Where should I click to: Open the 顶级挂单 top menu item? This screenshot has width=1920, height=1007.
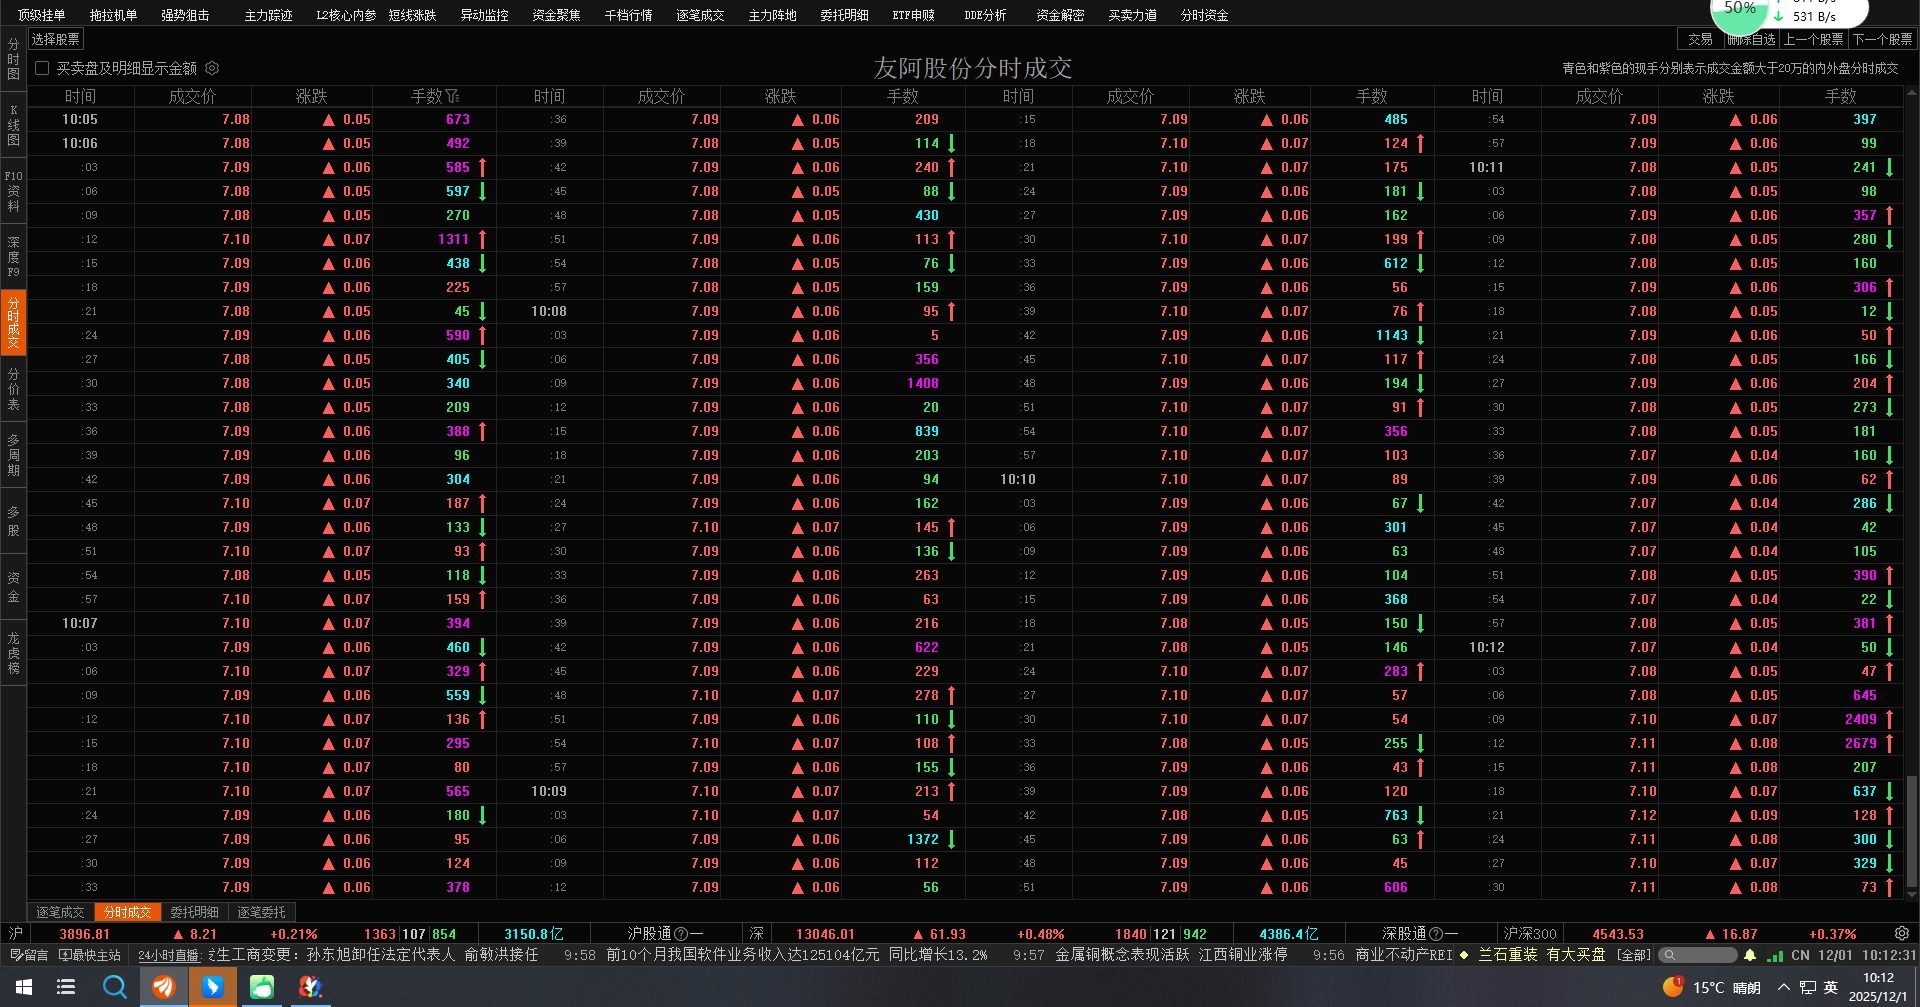click(x=41, y=15)
